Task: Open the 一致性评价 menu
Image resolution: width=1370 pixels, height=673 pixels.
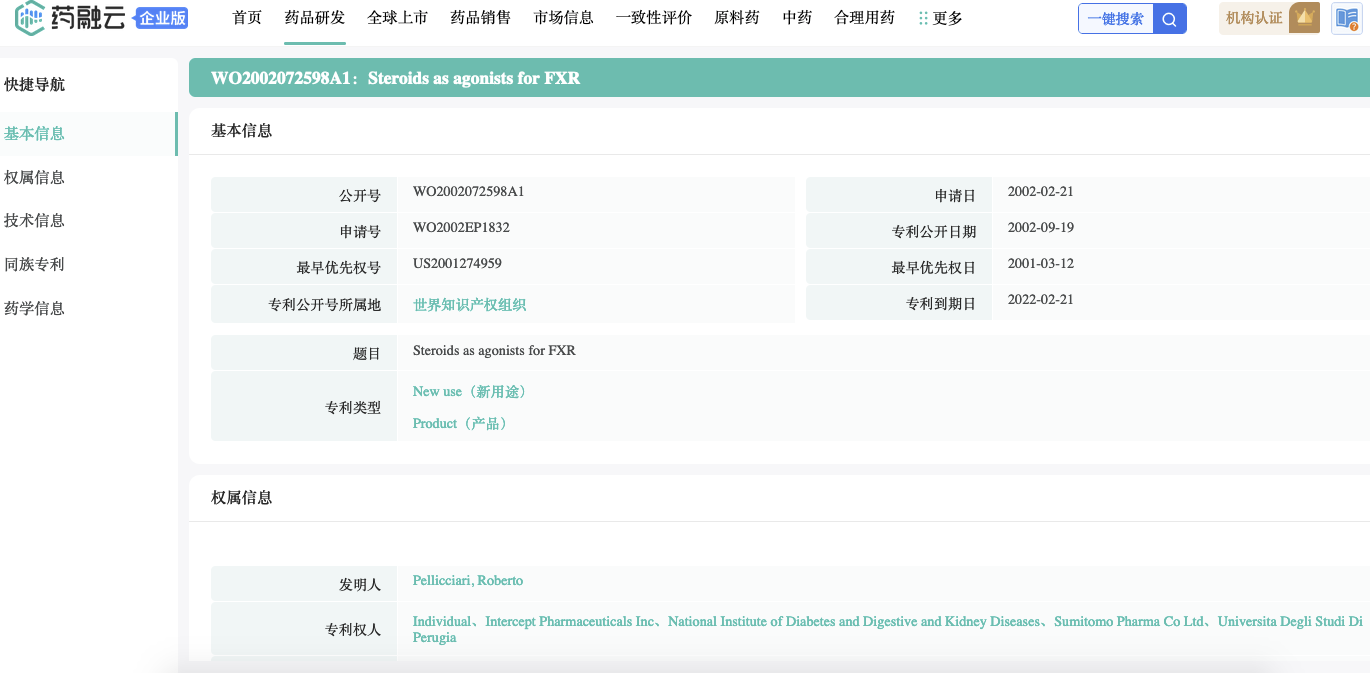Action: [654, 18]
